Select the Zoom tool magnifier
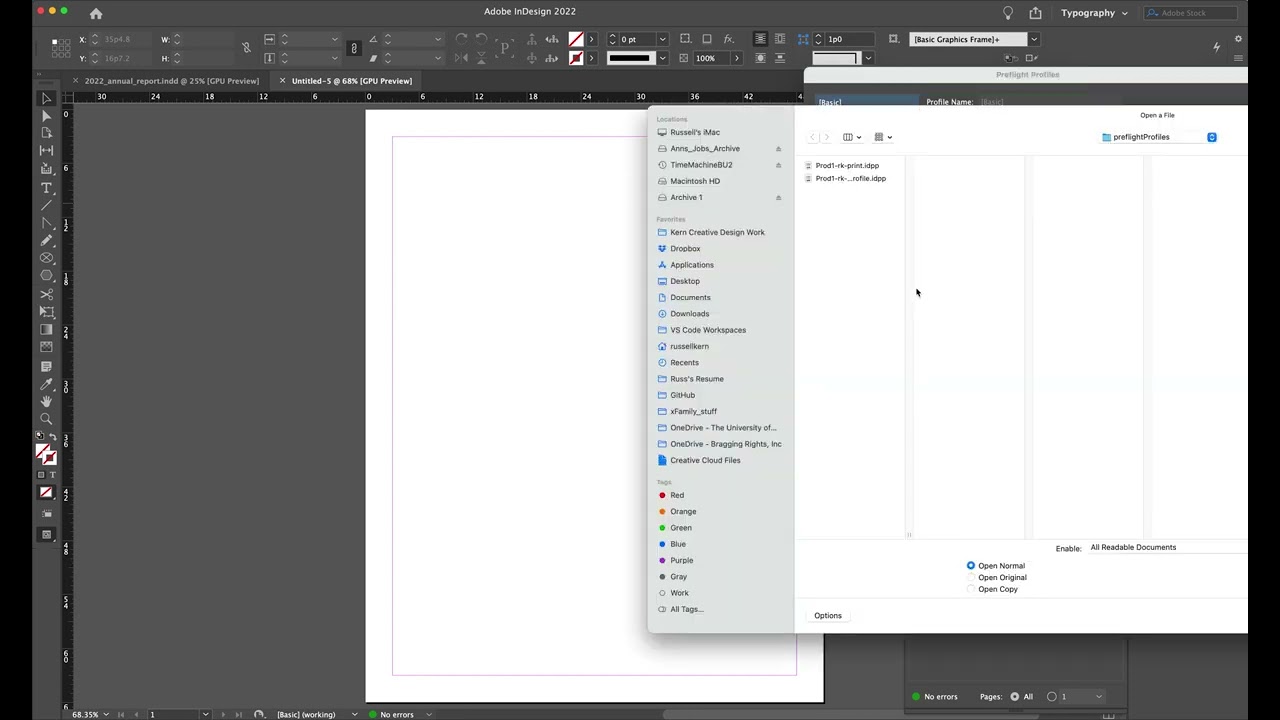This screenshot has height=720, width=1280. coord(46,419)
